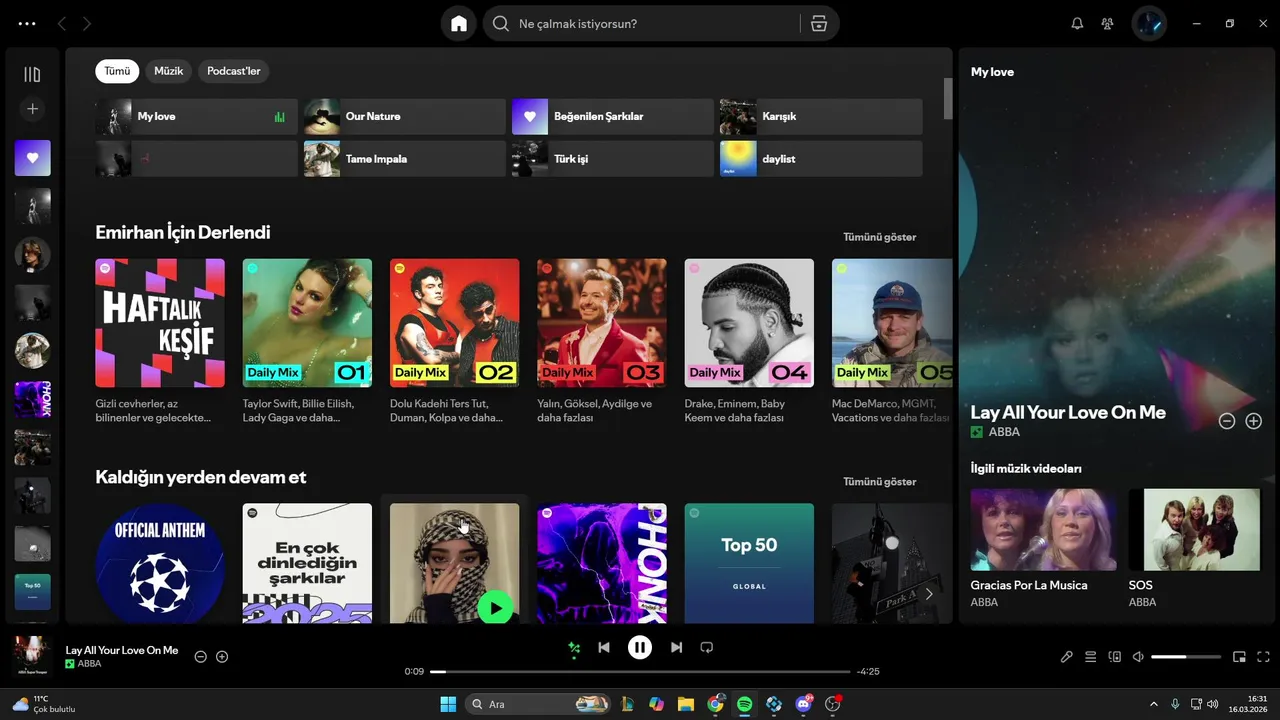Open the SOS music video
Screen dimensions: 1280x720
pyautogui.click(x=1194, y=529)
